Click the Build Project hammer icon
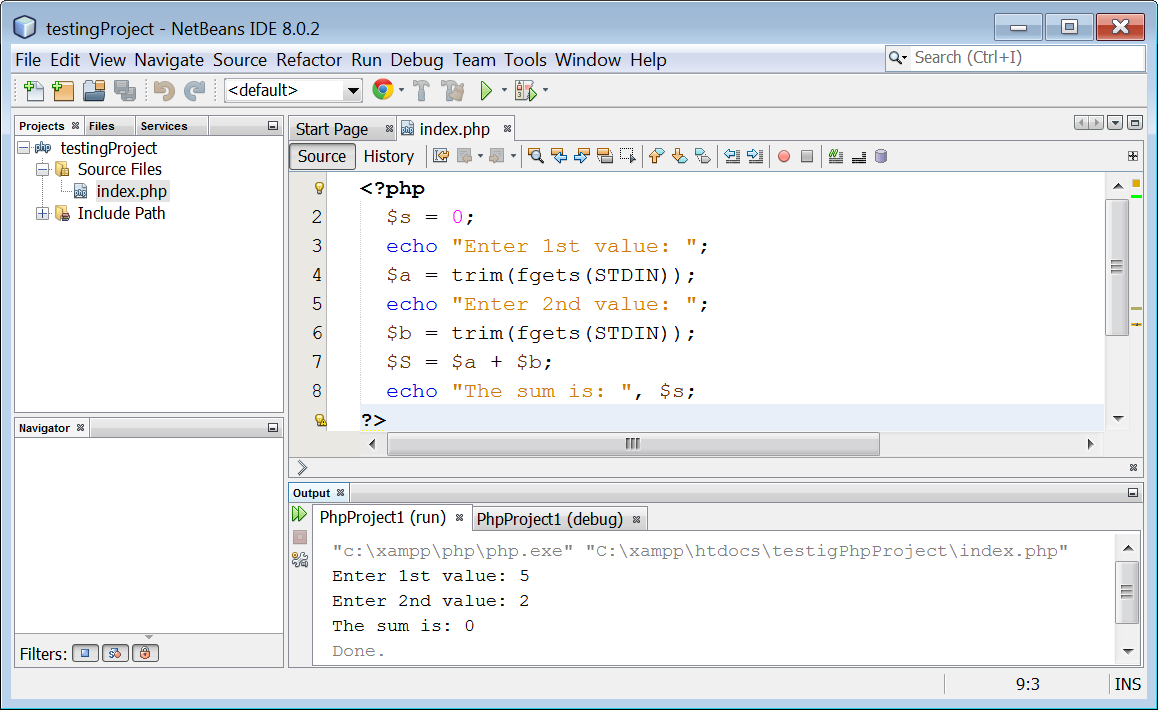This screenshot has height=710, width=1158. (x=421, y=90)
